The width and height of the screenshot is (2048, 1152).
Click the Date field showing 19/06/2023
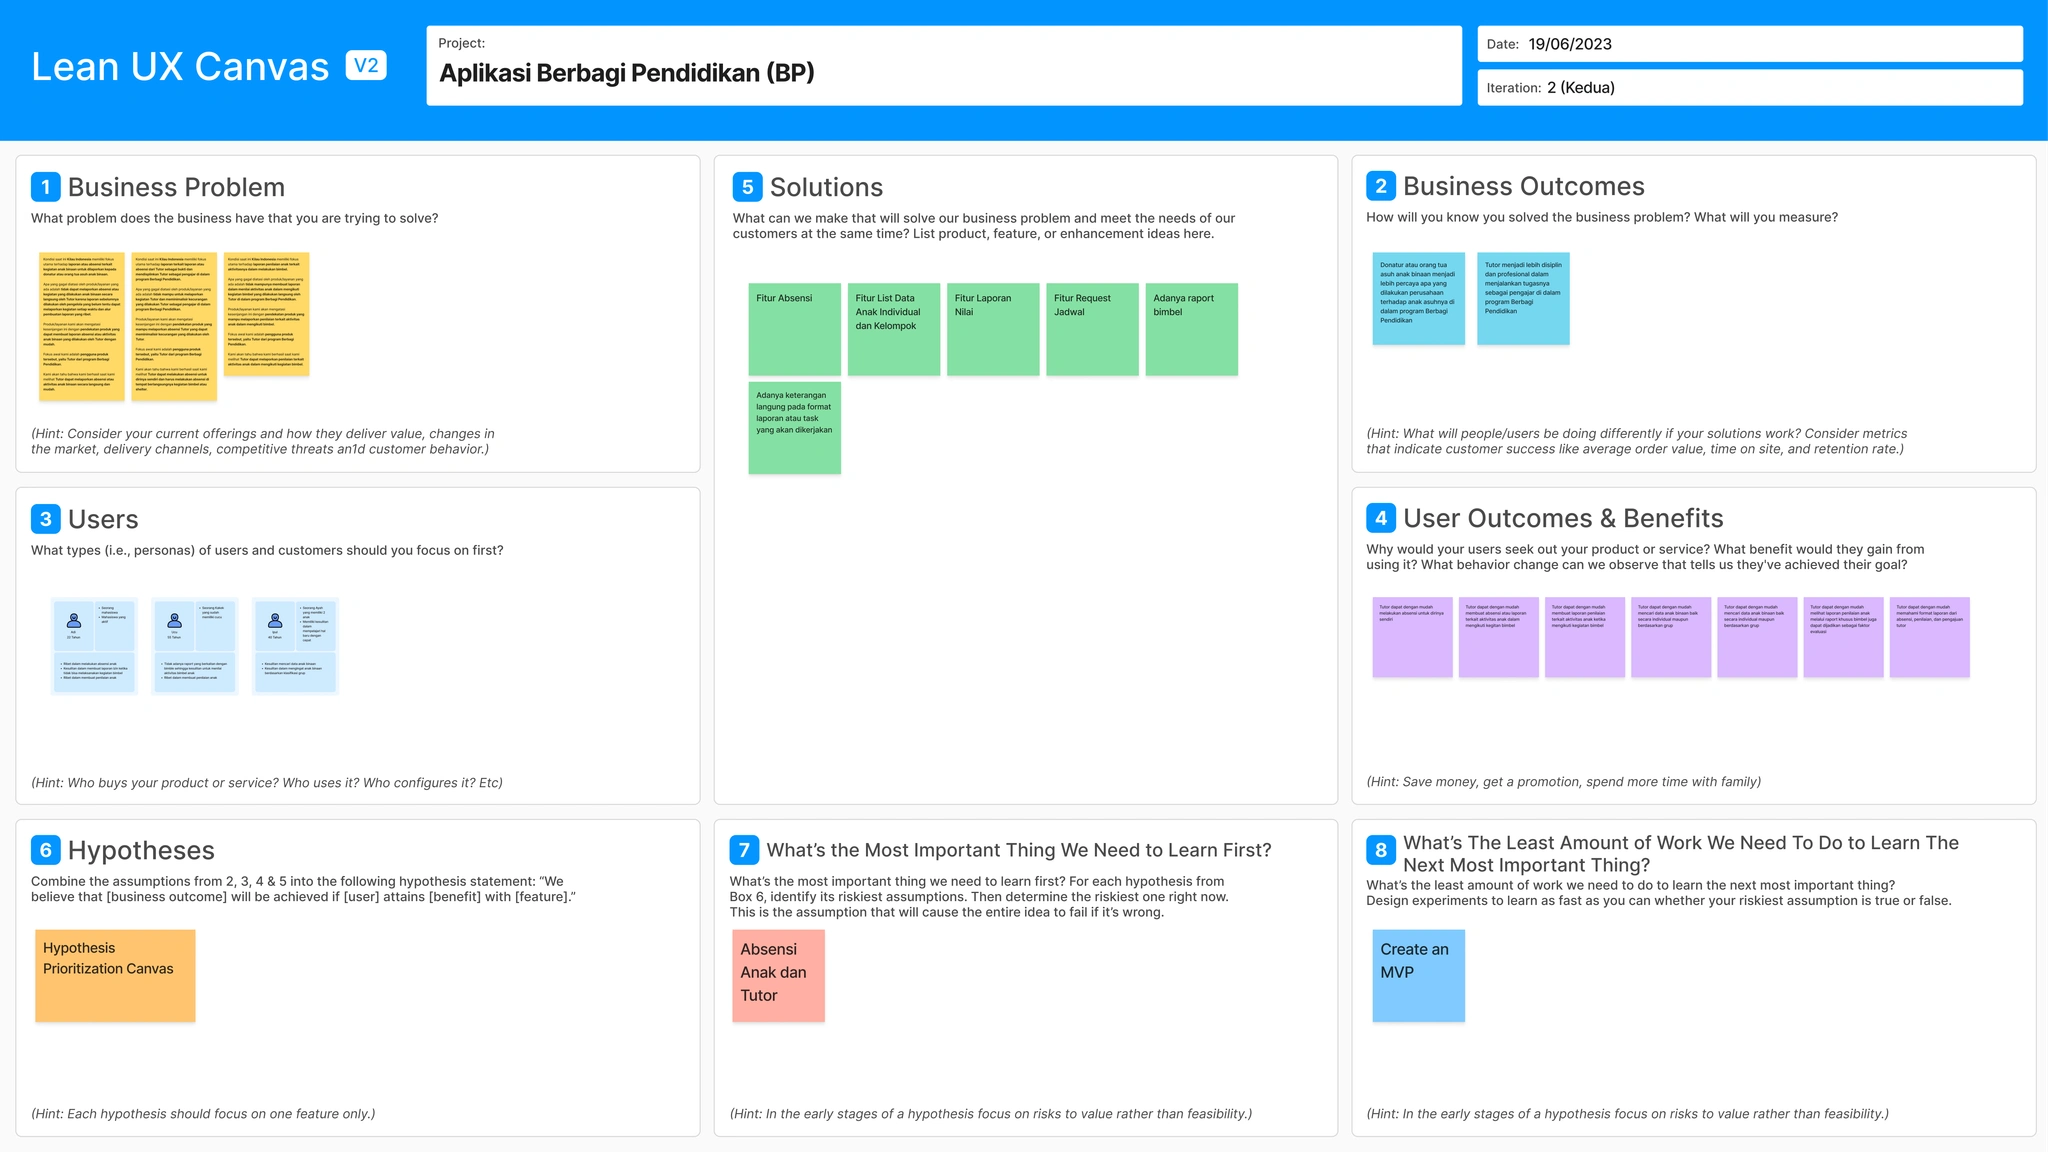coord(1749,44)
